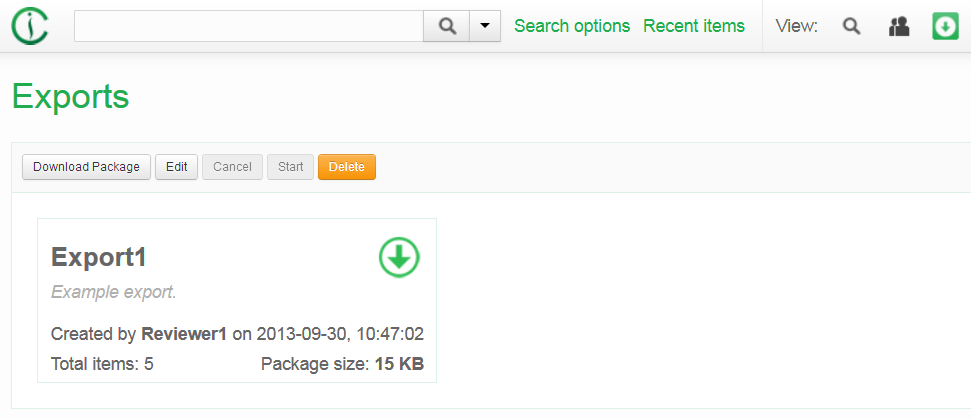The width and height of the screenshot is (971, 419).
Task: Open the search dropdown arrow
Action: click(x=485, y=26)
